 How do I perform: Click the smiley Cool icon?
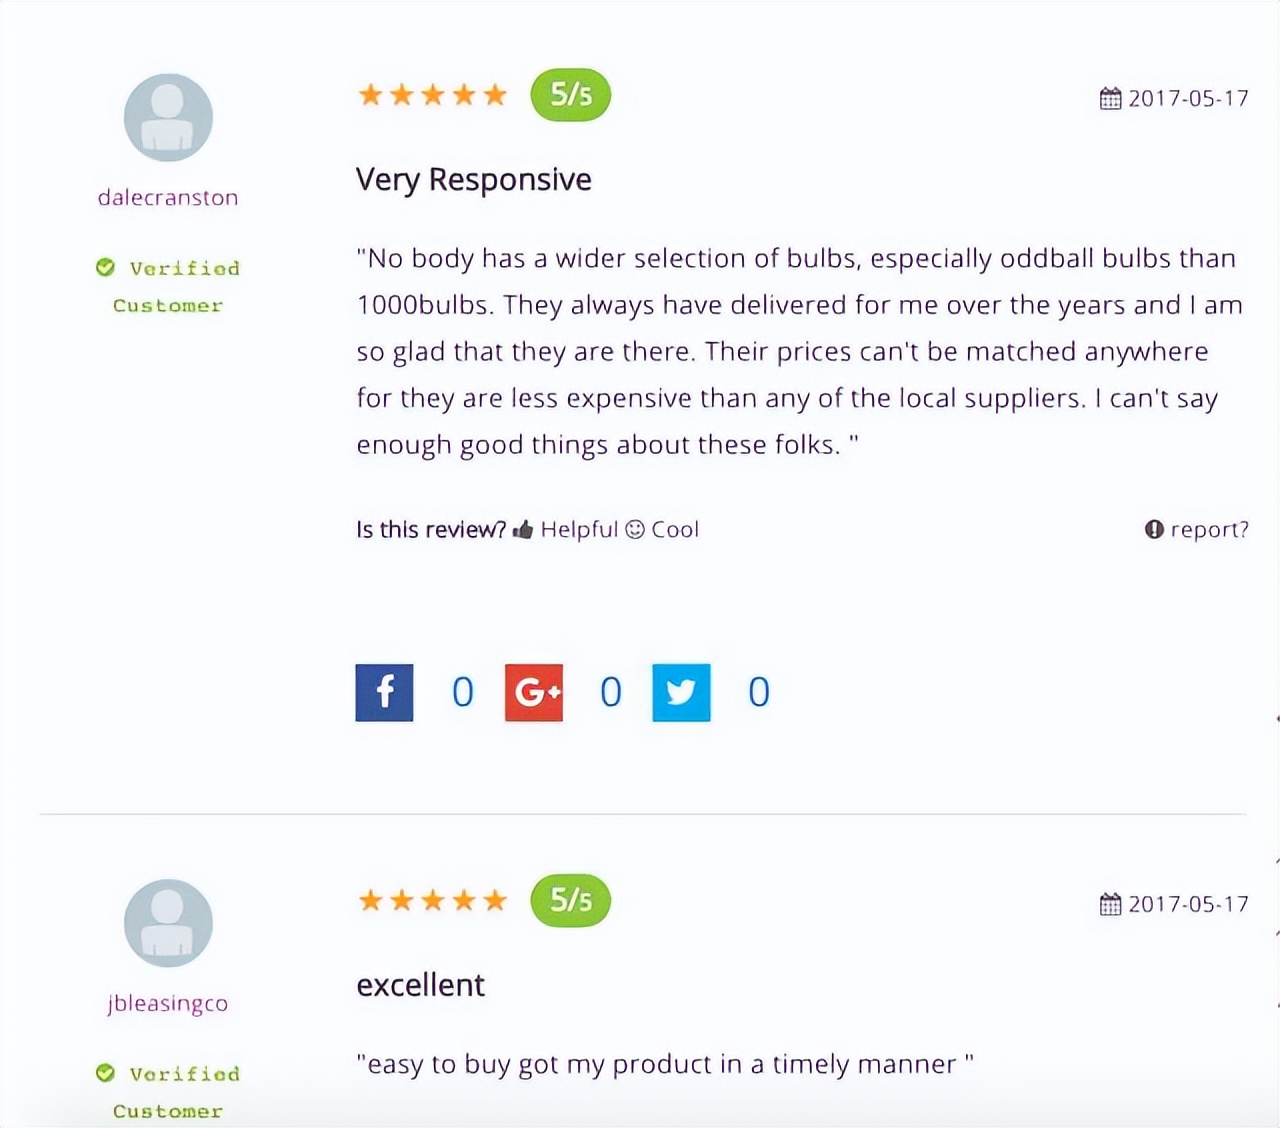tap(635, 529)
